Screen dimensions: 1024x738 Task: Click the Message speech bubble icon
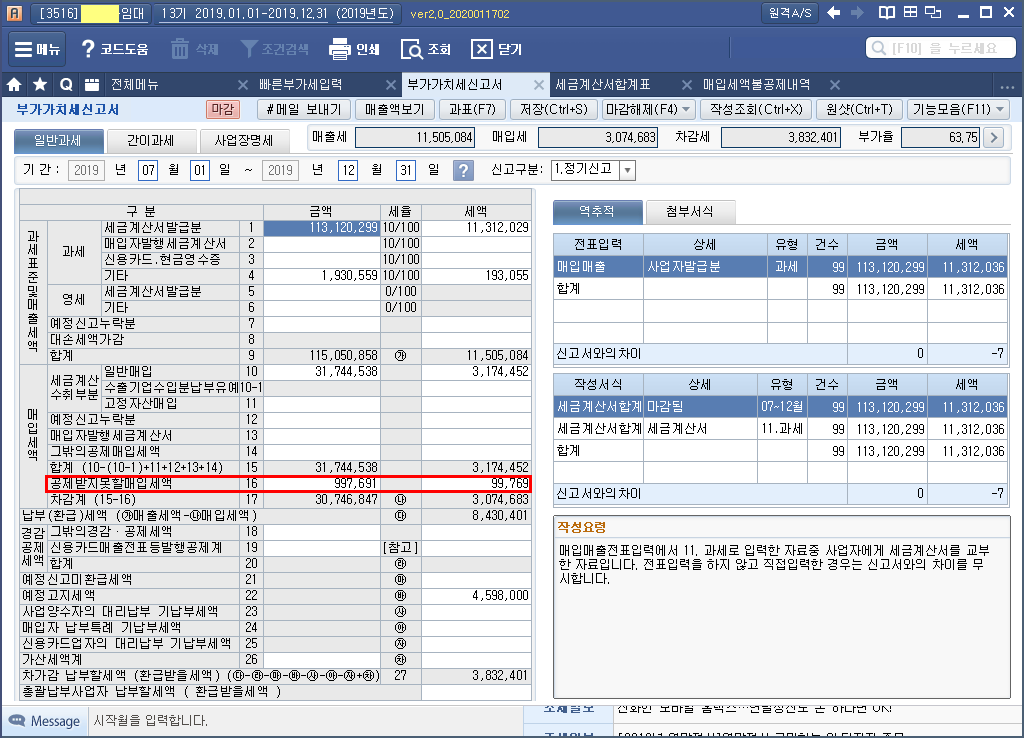(16, 721)
